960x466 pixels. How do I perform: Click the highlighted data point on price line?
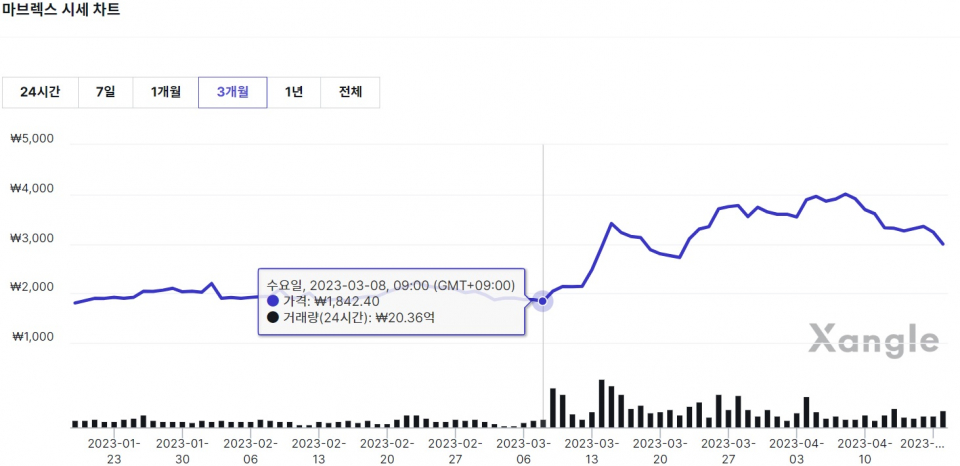point(543,300)
